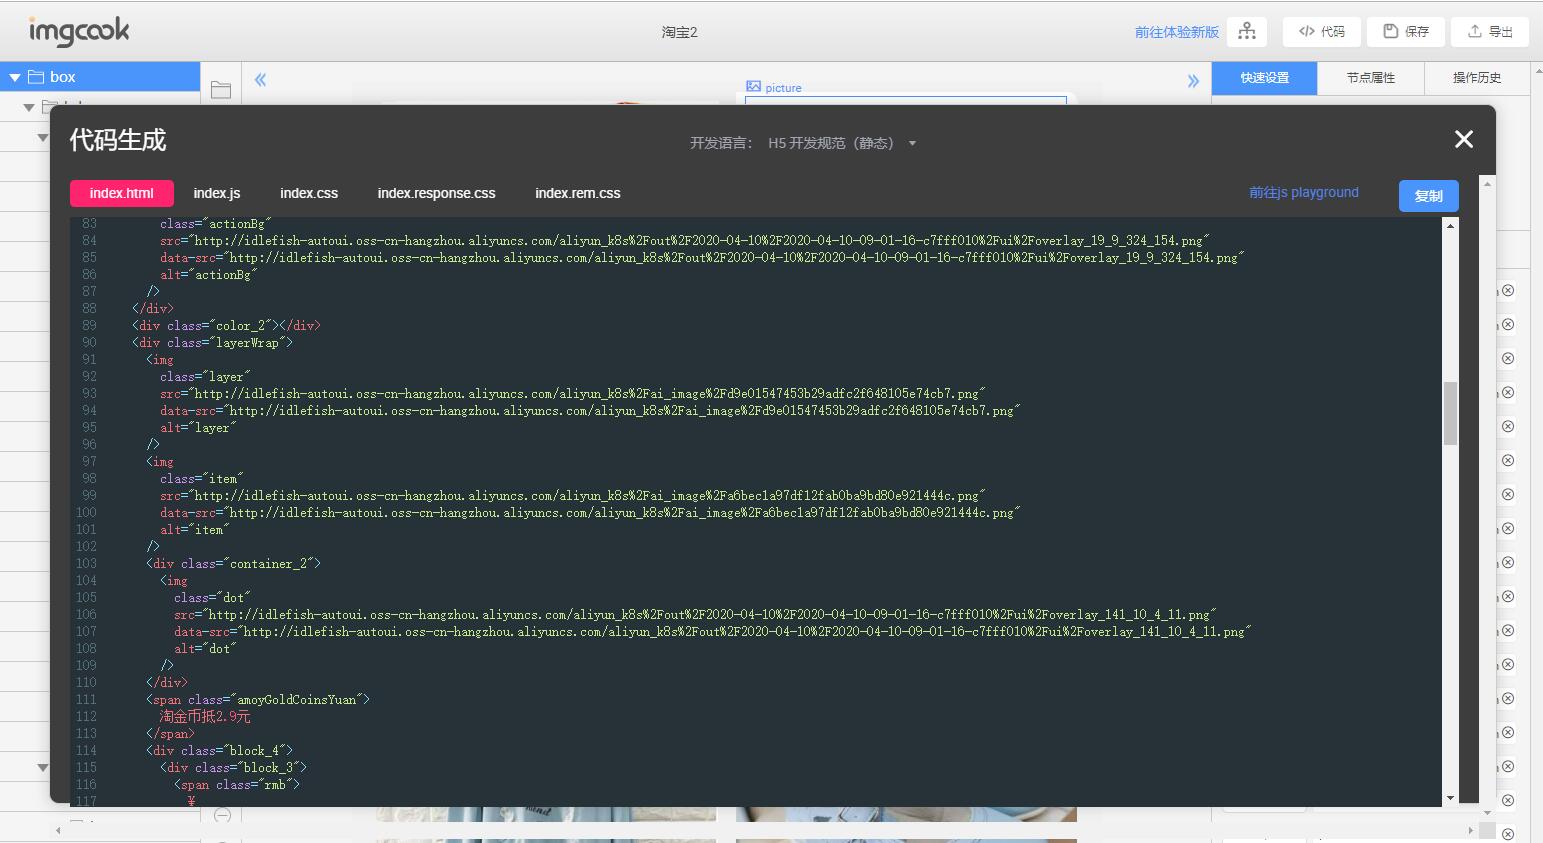Expand the second-level tree node arrow under box
The width and height of the screenshot is (1543, 843).
click(29, 107)
